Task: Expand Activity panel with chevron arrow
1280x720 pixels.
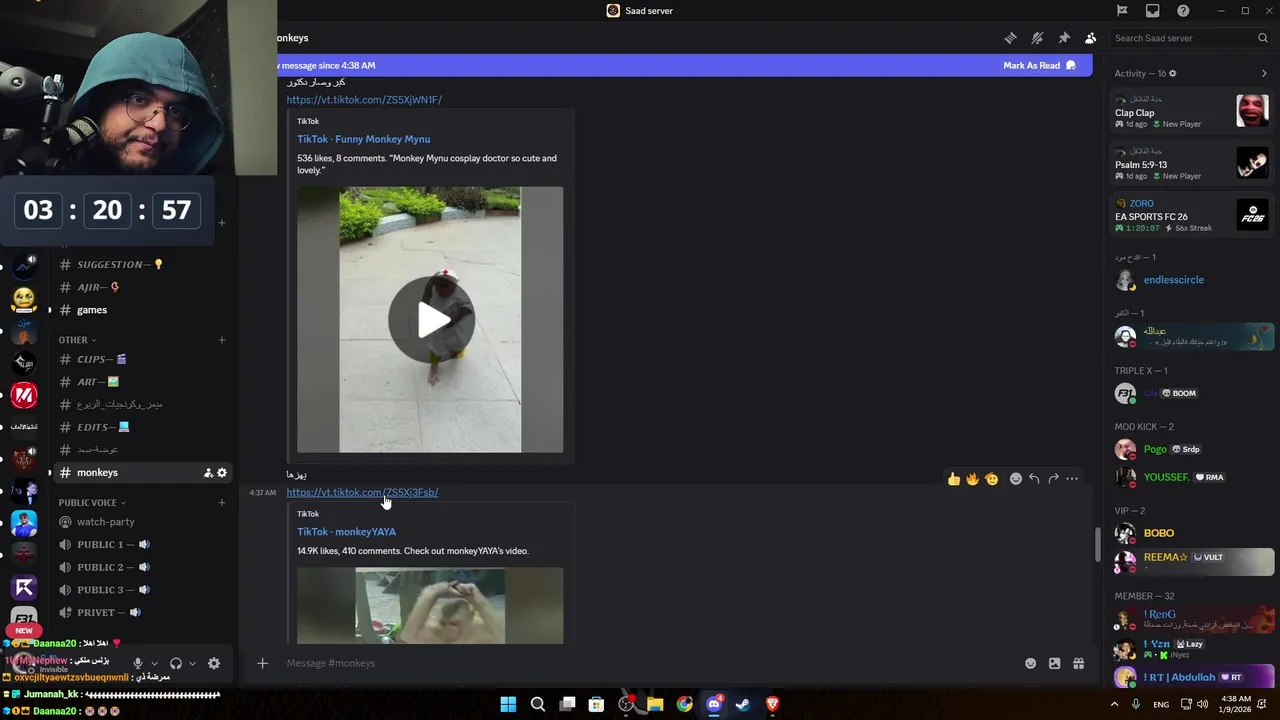Action: point(1264,73)
